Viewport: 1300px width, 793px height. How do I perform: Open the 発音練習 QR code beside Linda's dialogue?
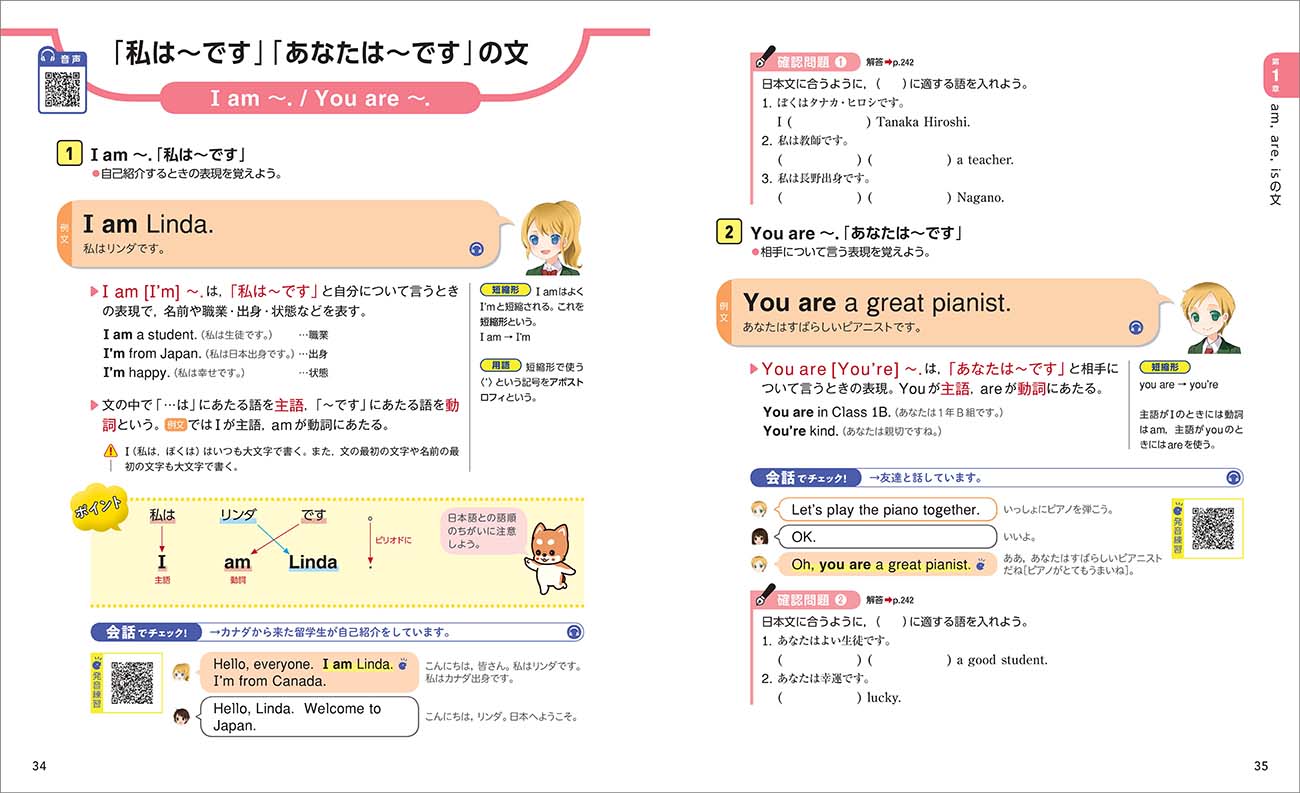(x=132, y=684)
